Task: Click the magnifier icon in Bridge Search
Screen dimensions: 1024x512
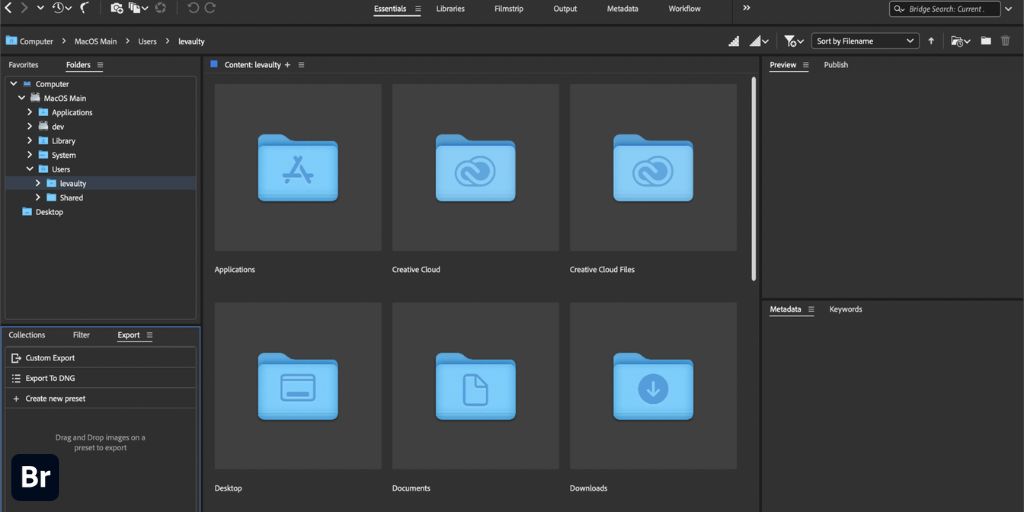Action: click(x=900, y=9)
